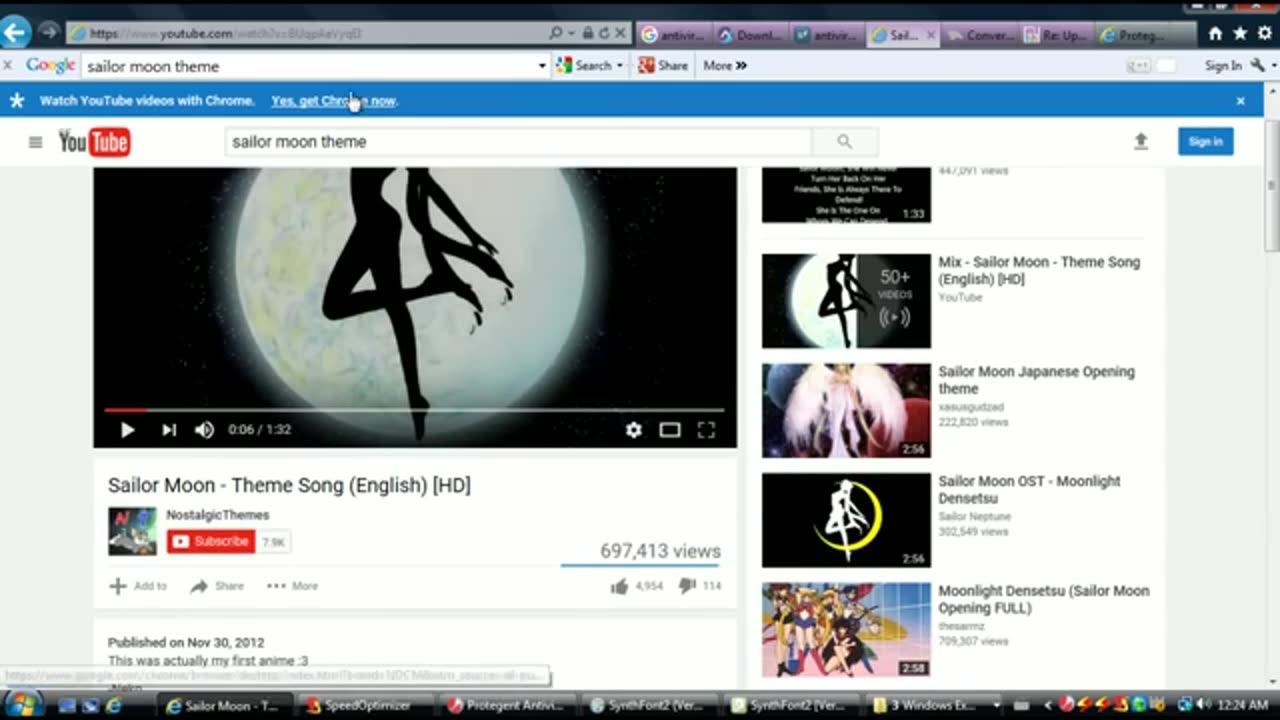This screenshot has width=1280, height=720.
Task: Toggle theater mode view
Action: pyautogui.click(x=670, y=430)
